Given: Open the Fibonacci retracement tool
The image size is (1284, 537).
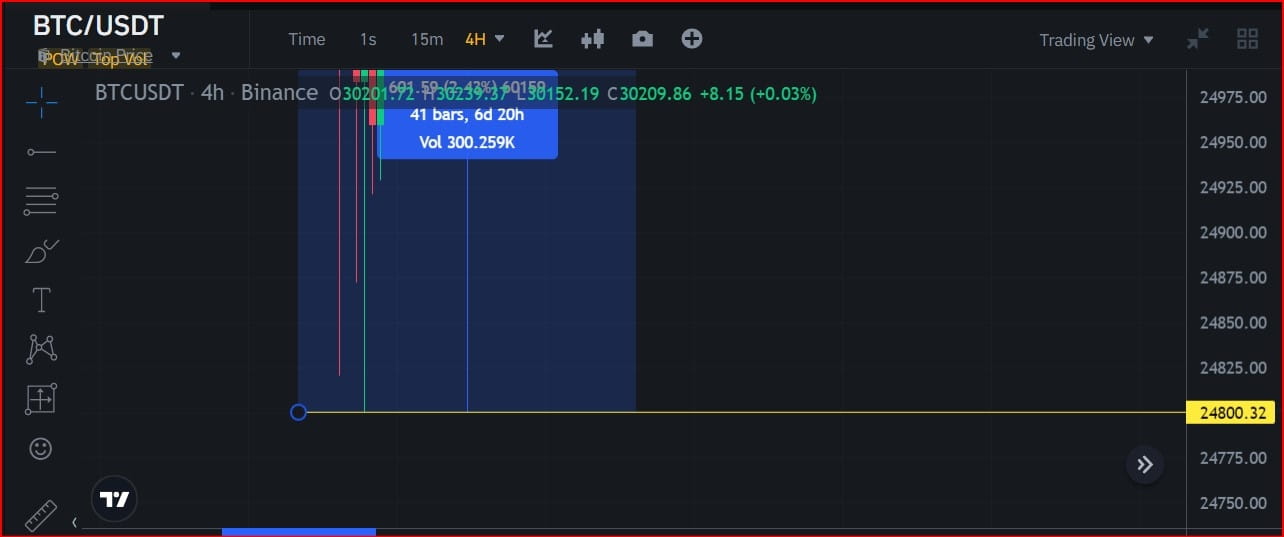Looking at the screenshot, I should (x=41, y=202).
